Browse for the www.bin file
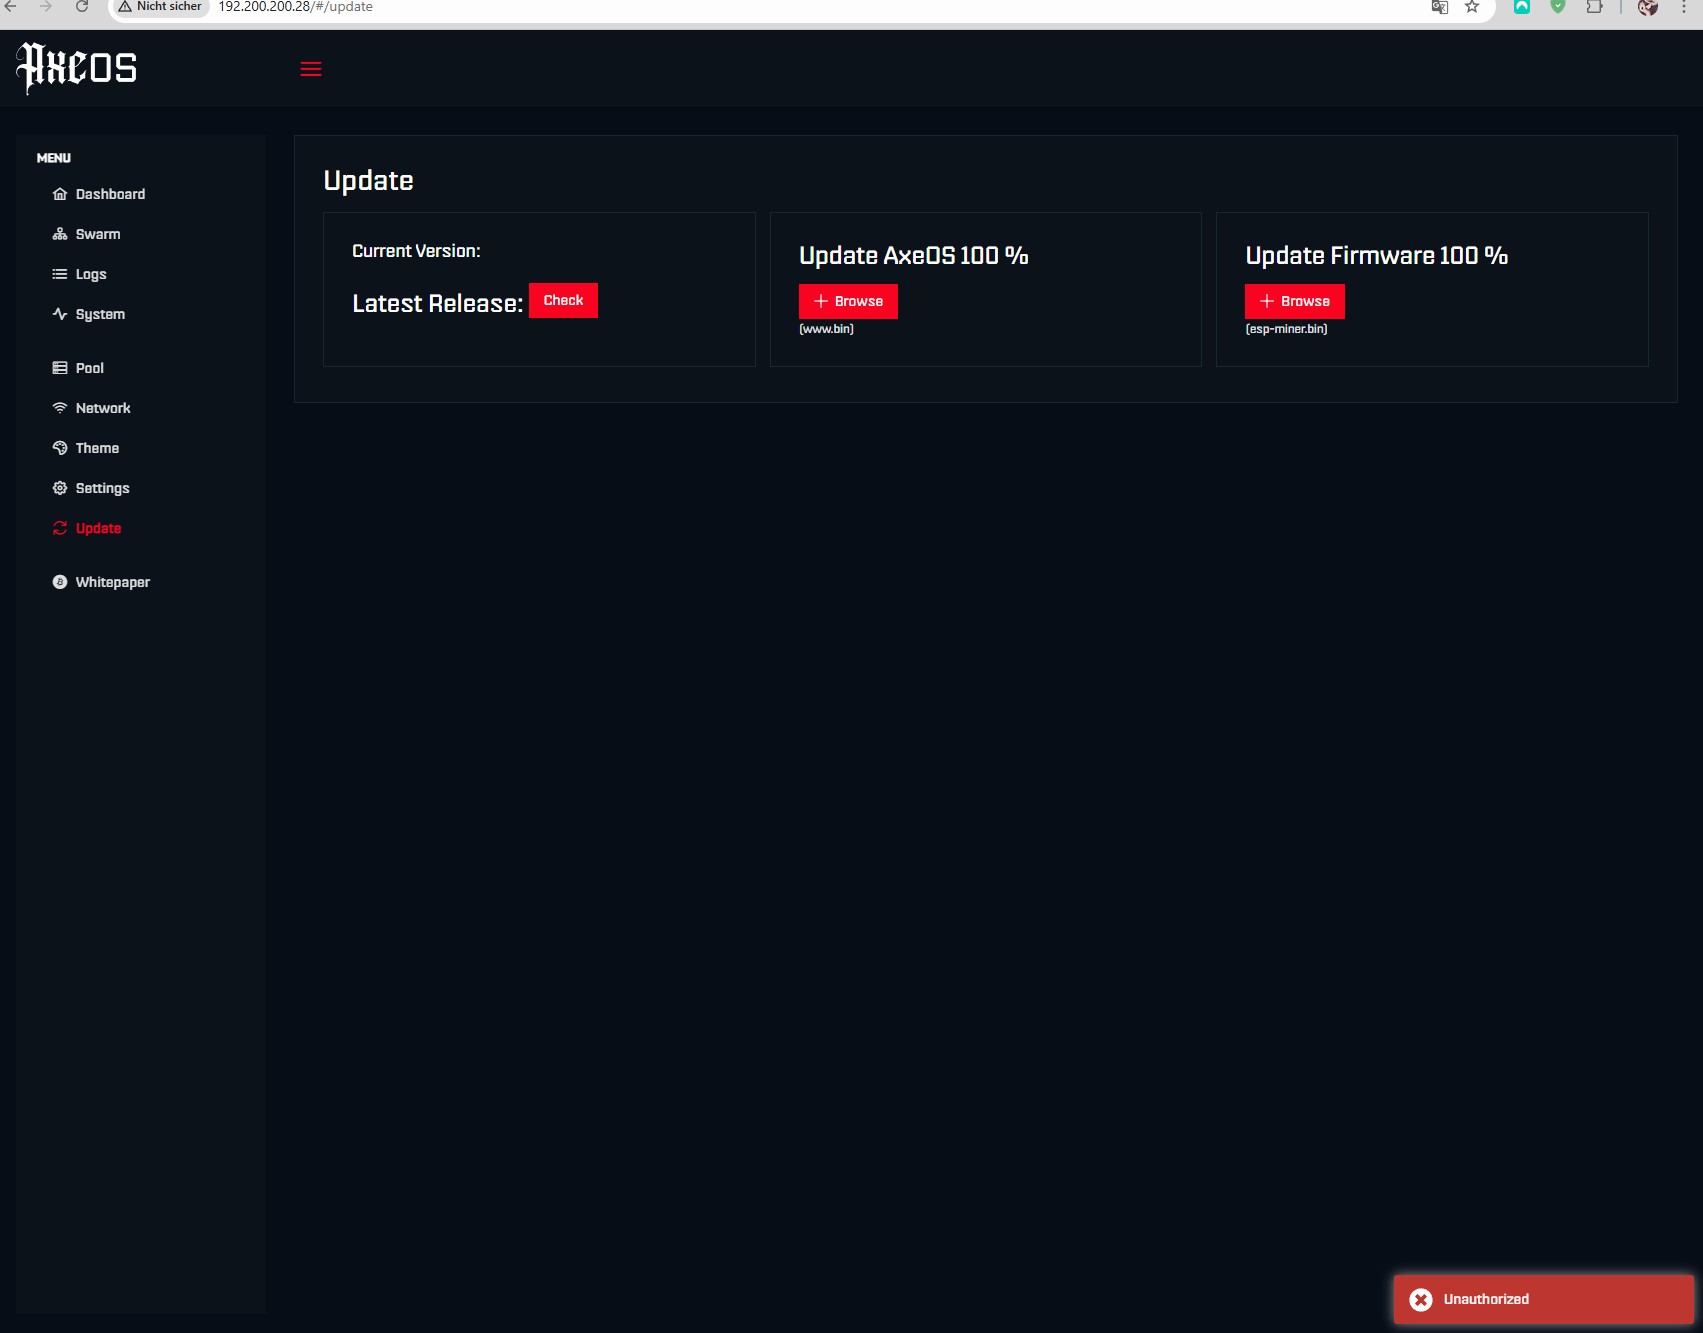The height and width of the screenshot is (1333, 1703). pos(847,301)
